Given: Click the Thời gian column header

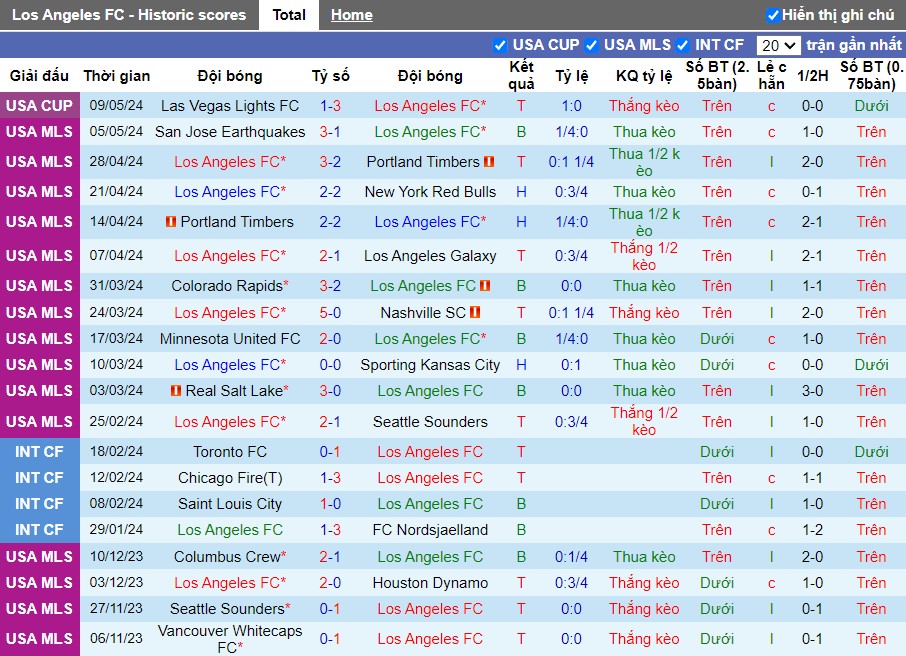Looking at the screenshot, I should [x=117, y=76].
